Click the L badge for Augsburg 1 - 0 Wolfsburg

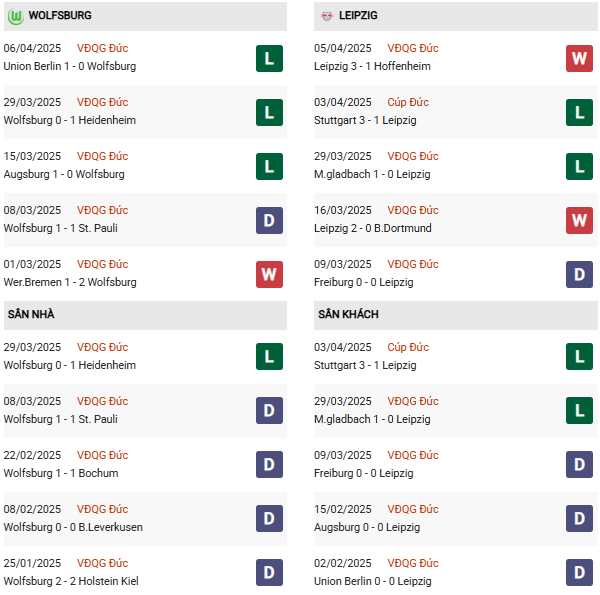pos(269,166)
